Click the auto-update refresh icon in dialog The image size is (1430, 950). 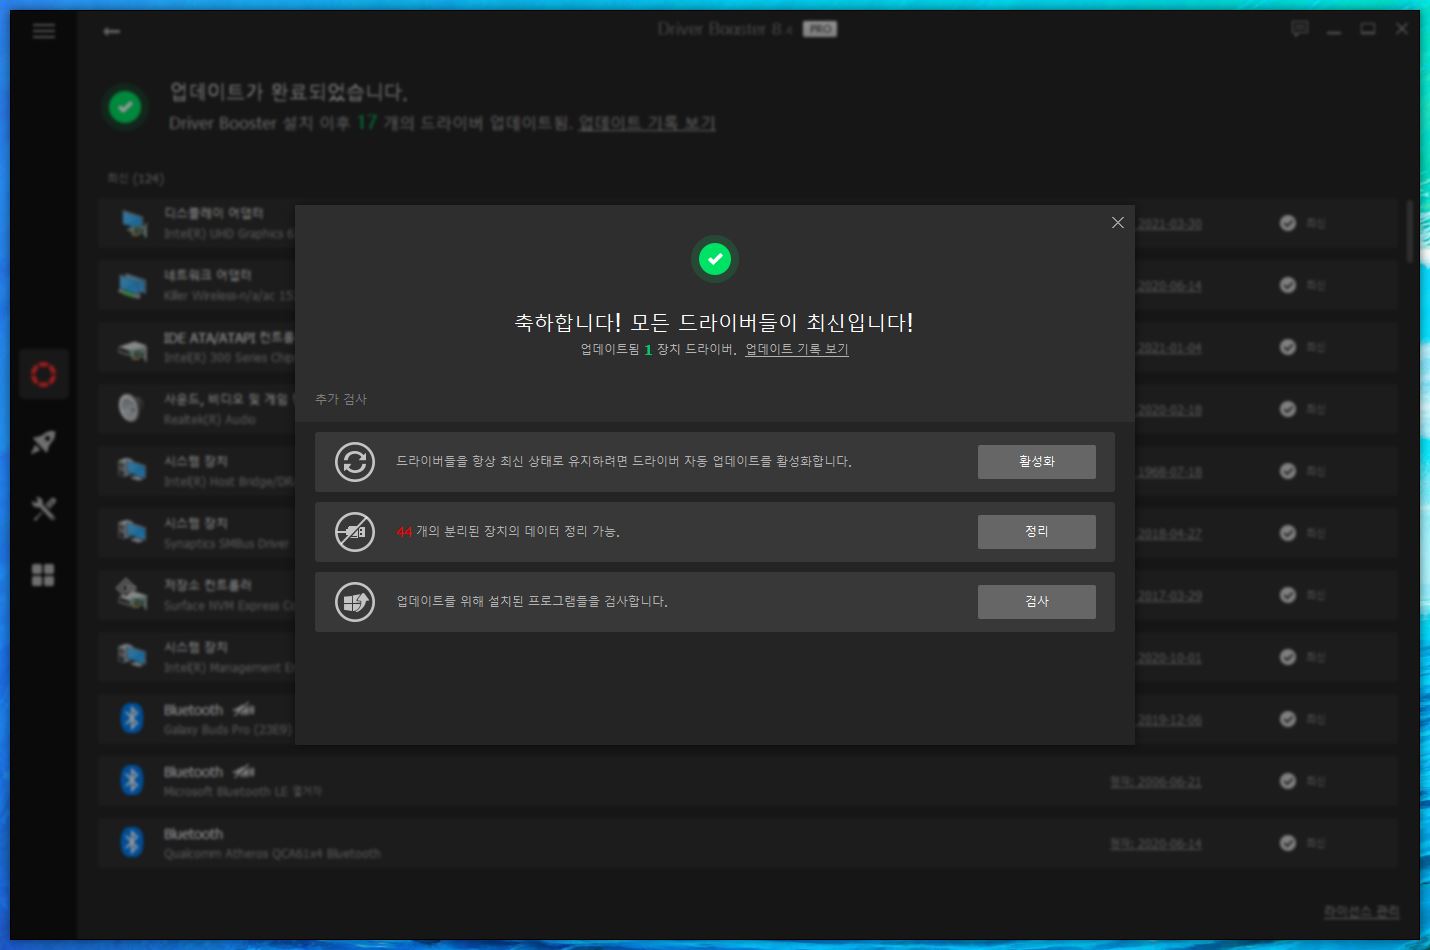tap(355, 462)
